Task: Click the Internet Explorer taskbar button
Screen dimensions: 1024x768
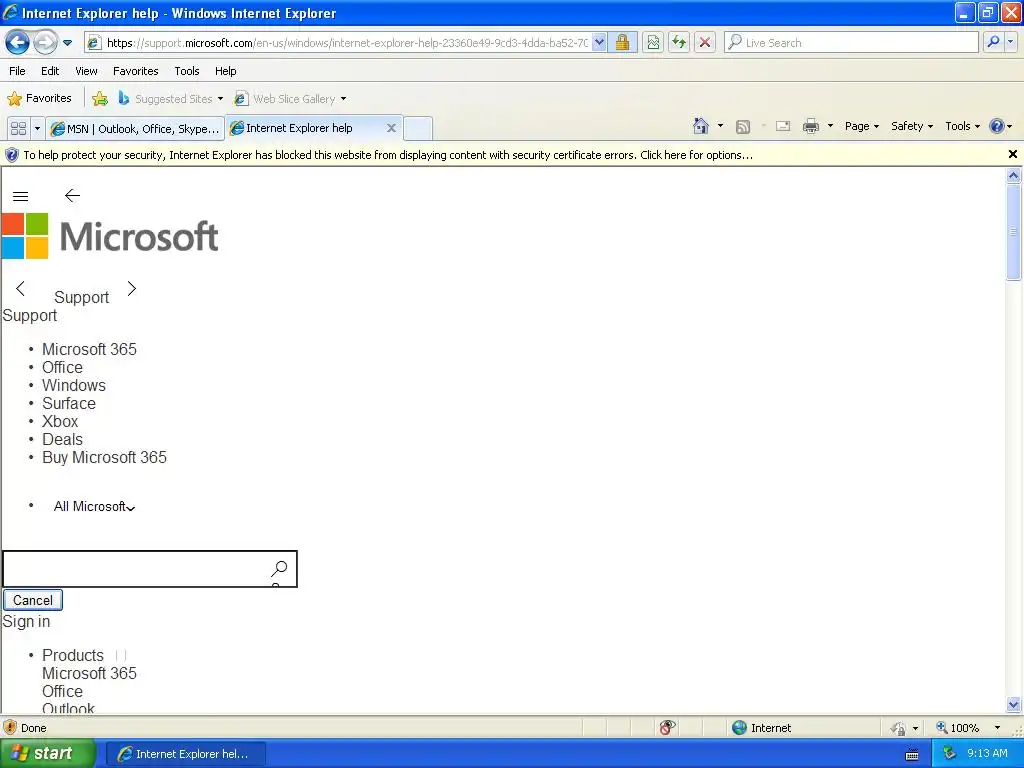Action: (185, 754)
